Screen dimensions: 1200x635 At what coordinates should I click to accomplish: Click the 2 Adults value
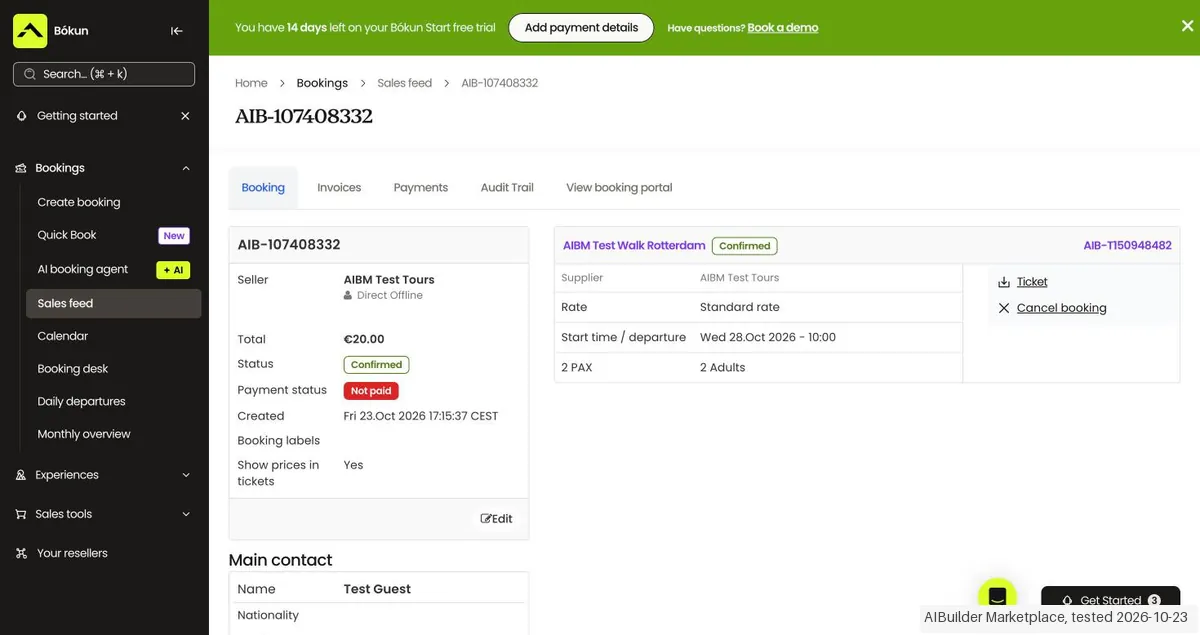[x=723, y=367]
